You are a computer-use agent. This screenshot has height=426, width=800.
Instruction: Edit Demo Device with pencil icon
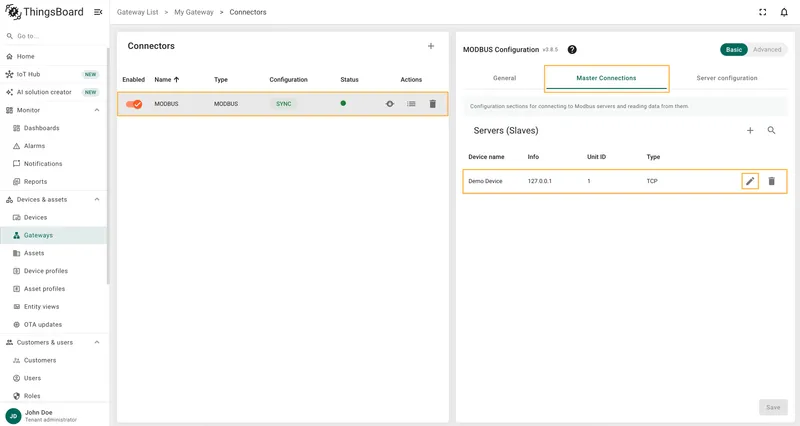click(x=750, y=181)
